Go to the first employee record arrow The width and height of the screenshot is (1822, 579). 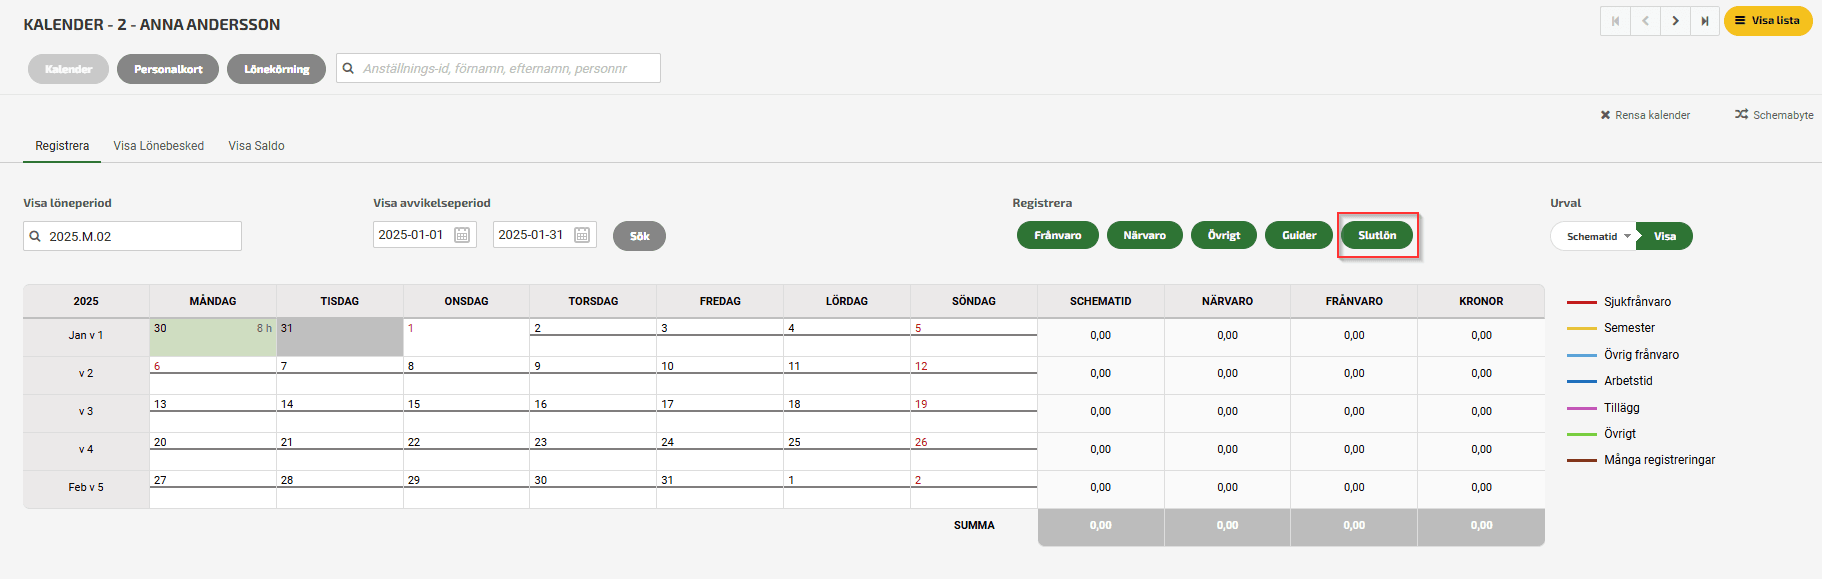pos(1615,21)
